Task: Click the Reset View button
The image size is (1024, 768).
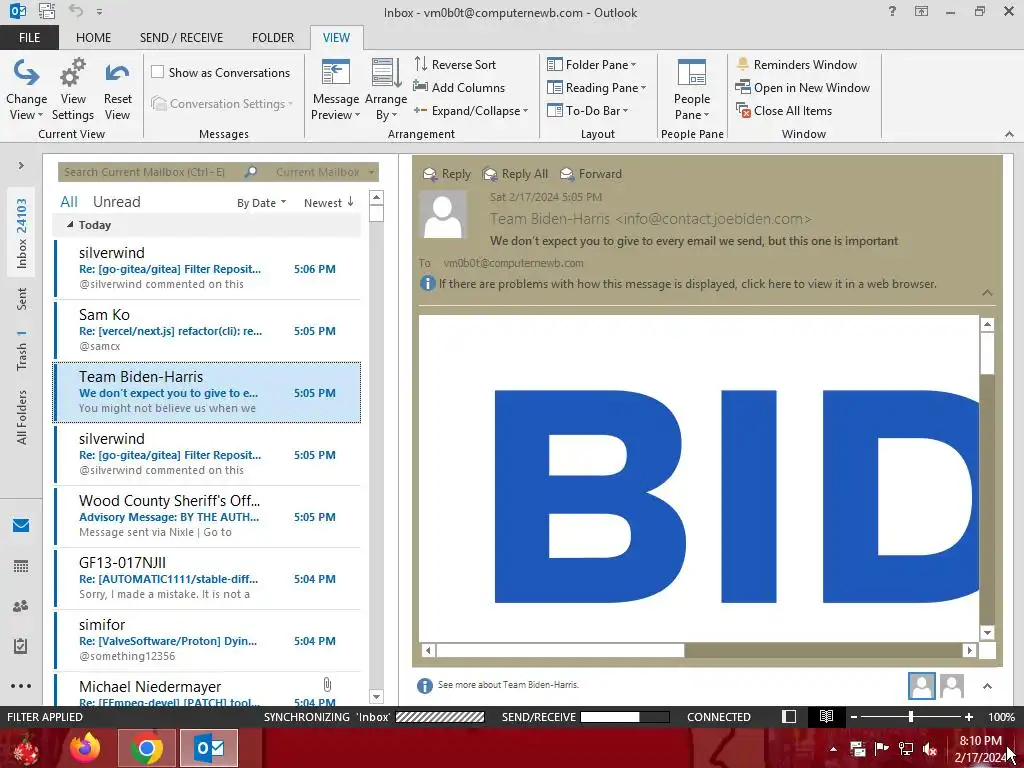Action: click(x=118, y=89)
